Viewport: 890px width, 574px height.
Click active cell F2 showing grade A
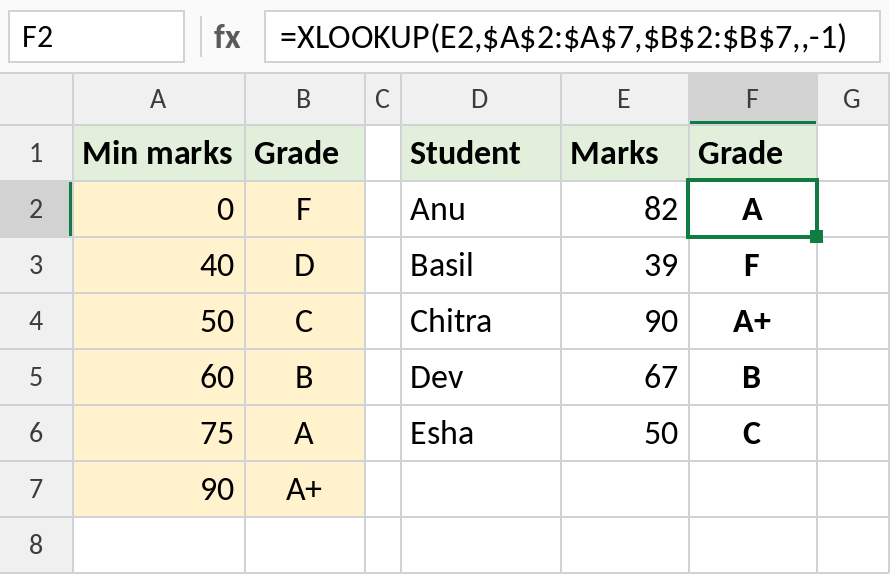tap(752, 208)
